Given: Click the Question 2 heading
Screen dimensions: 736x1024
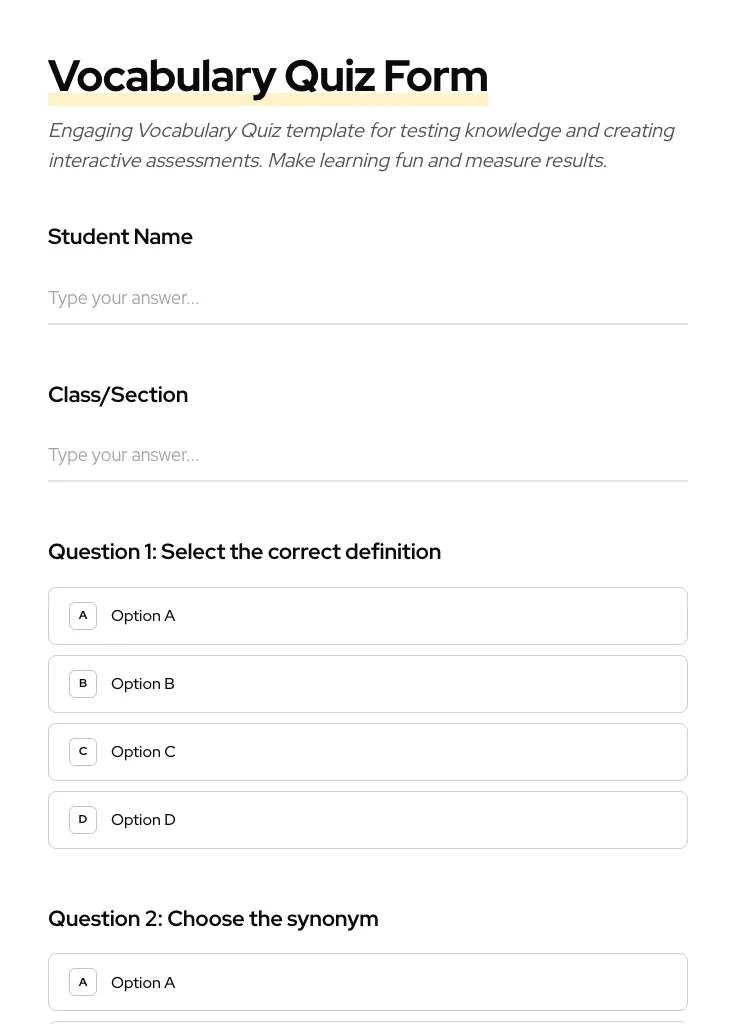Looking at the screenshot, I should 213,919.
